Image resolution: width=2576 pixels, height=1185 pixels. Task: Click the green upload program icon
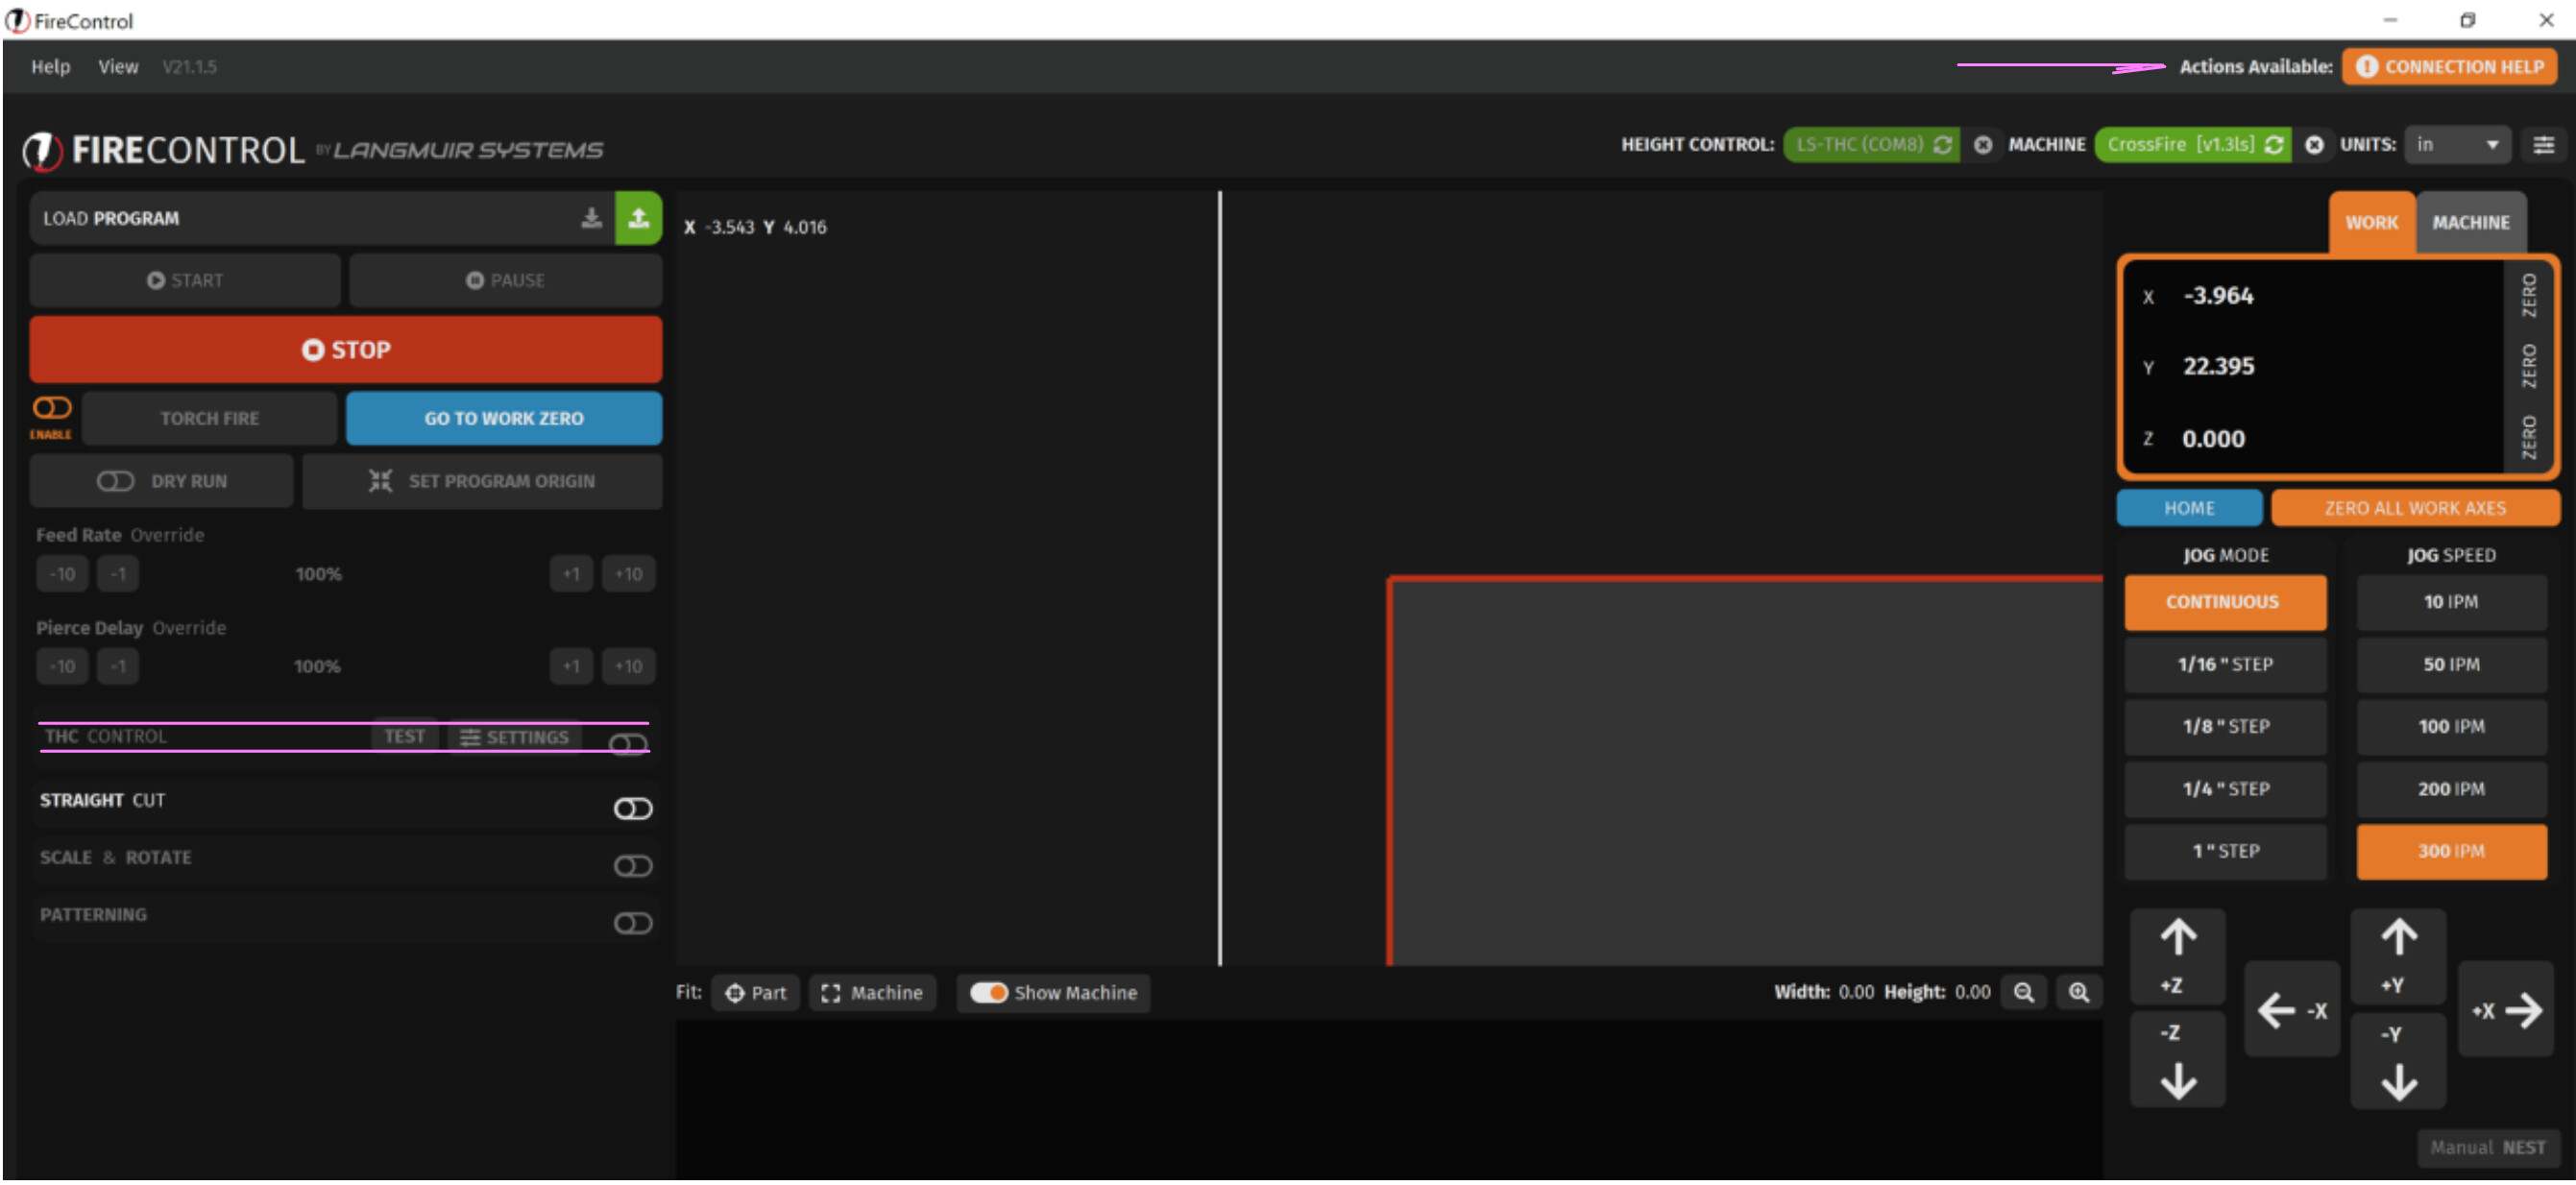tap(638, 218)
